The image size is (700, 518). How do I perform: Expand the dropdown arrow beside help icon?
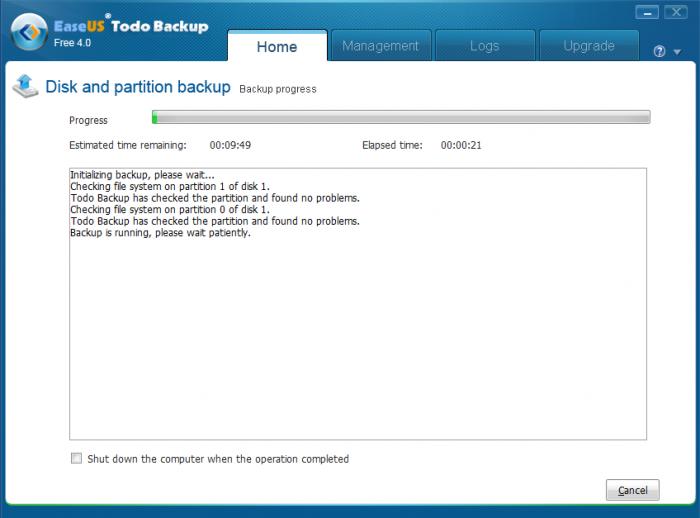click(x=677, y=52)
